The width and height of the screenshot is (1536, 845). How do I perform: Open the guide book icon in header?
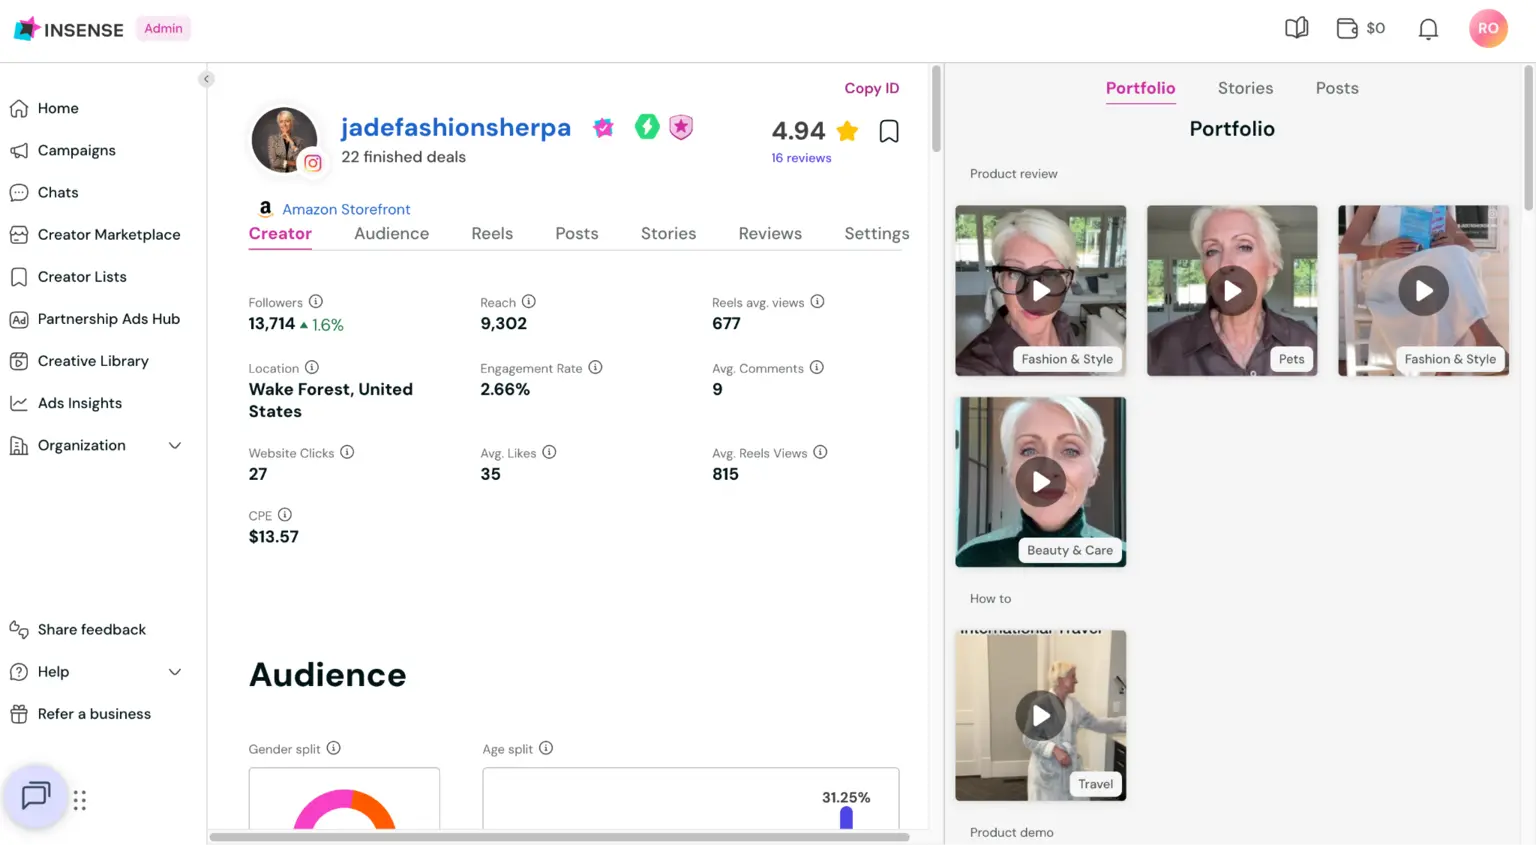tap(1297, 28)
